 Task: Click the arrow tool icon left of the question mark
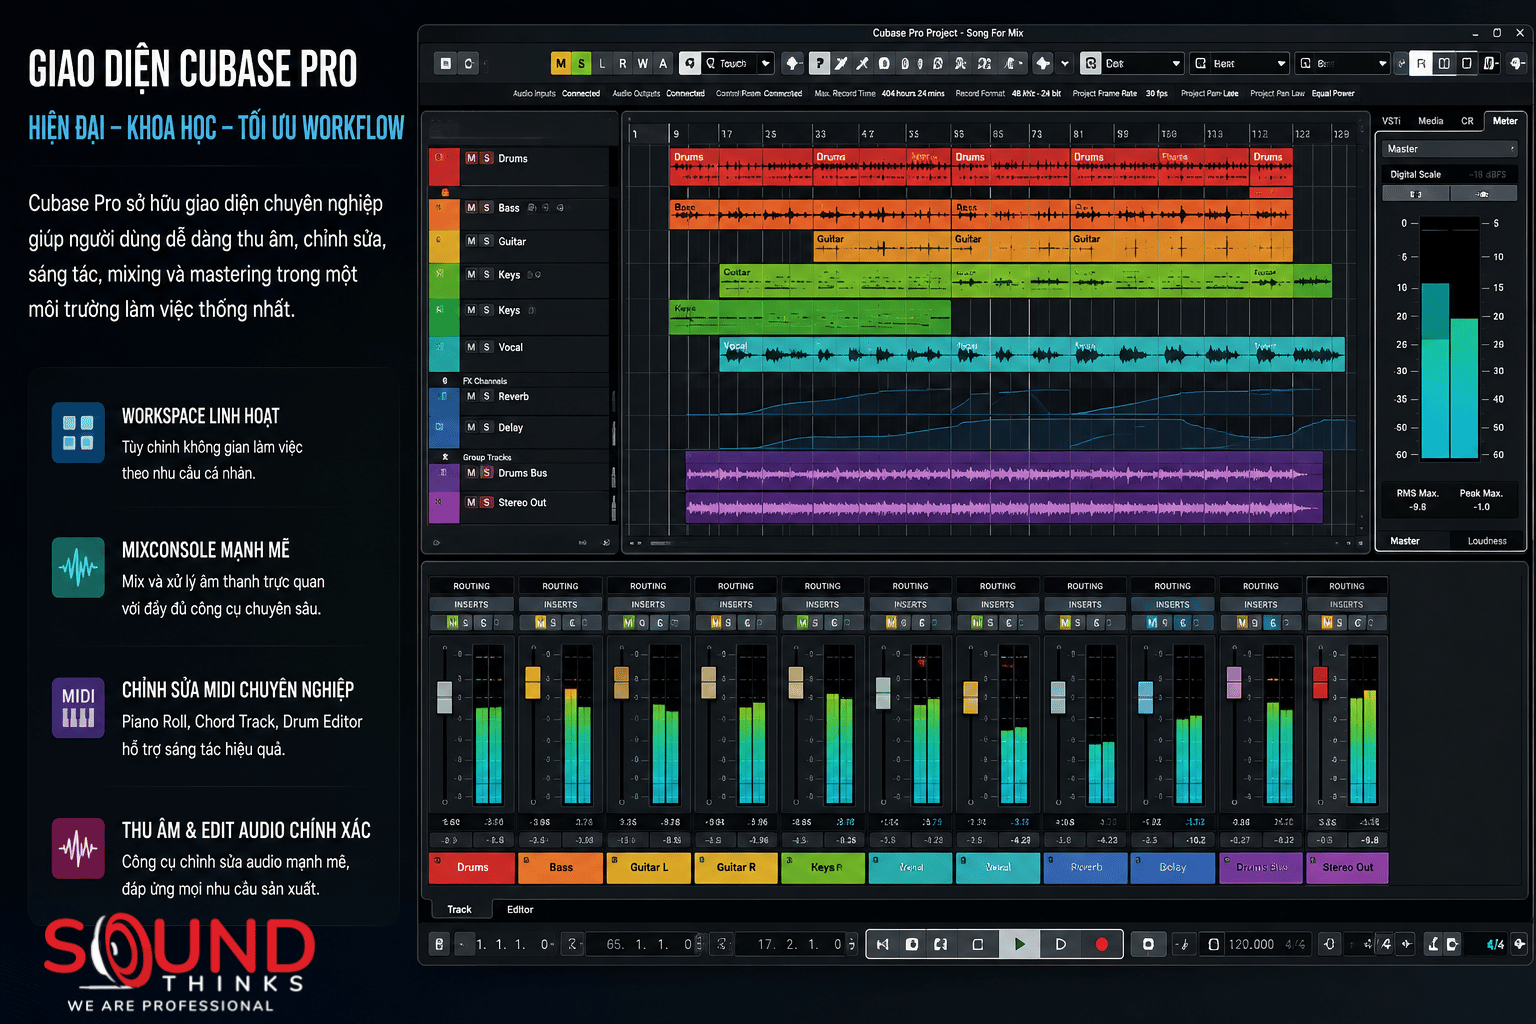coord(793,63)
